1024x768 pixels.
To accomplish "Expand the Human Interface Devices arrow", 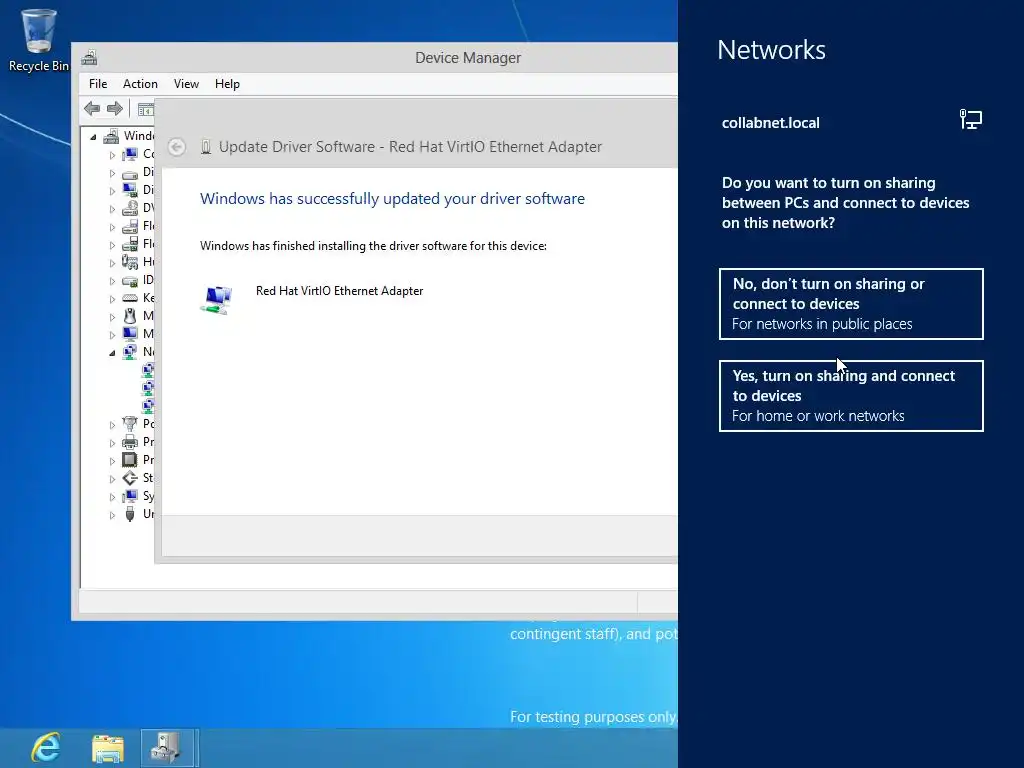I will coord(112,263).
